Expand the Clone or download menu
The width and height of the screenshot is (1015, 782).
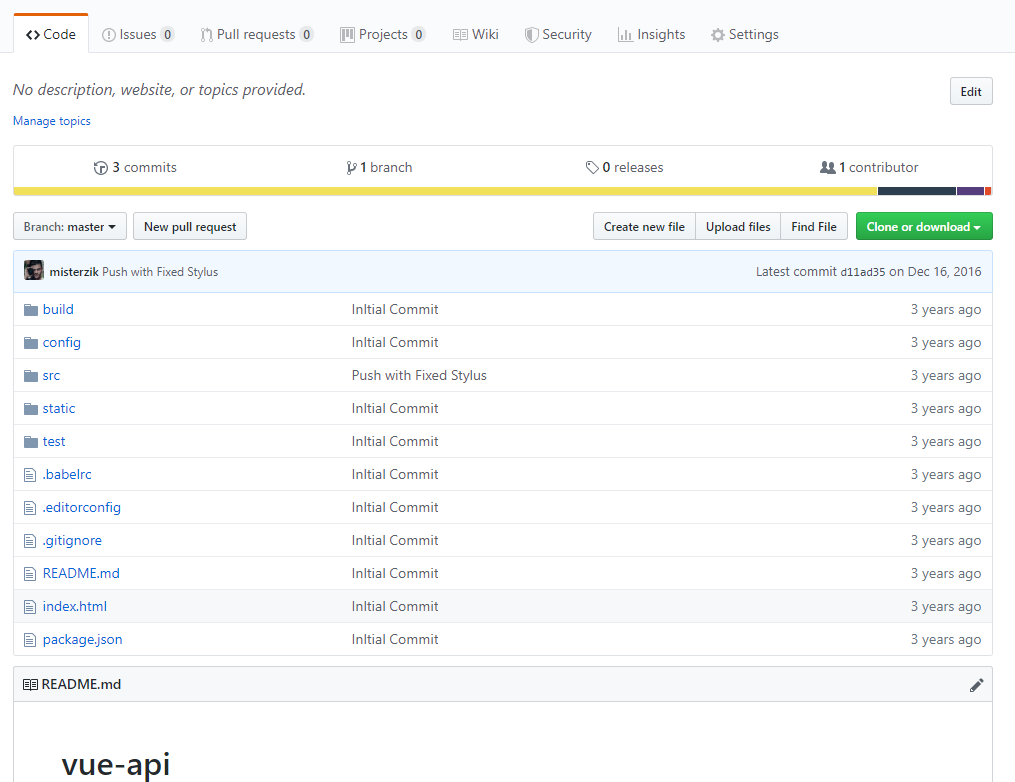pyautogui.click(x=924, y=227)
